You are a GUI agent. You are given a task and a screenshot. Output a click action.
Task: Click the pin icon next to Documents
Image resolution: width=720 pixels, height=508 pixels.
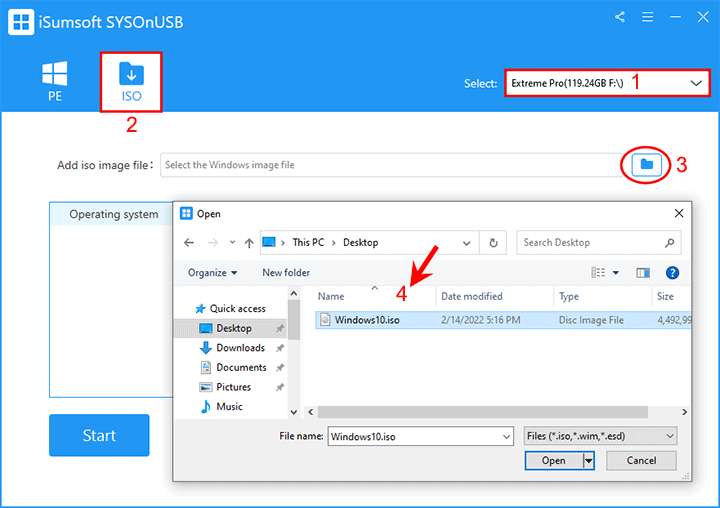280,367
